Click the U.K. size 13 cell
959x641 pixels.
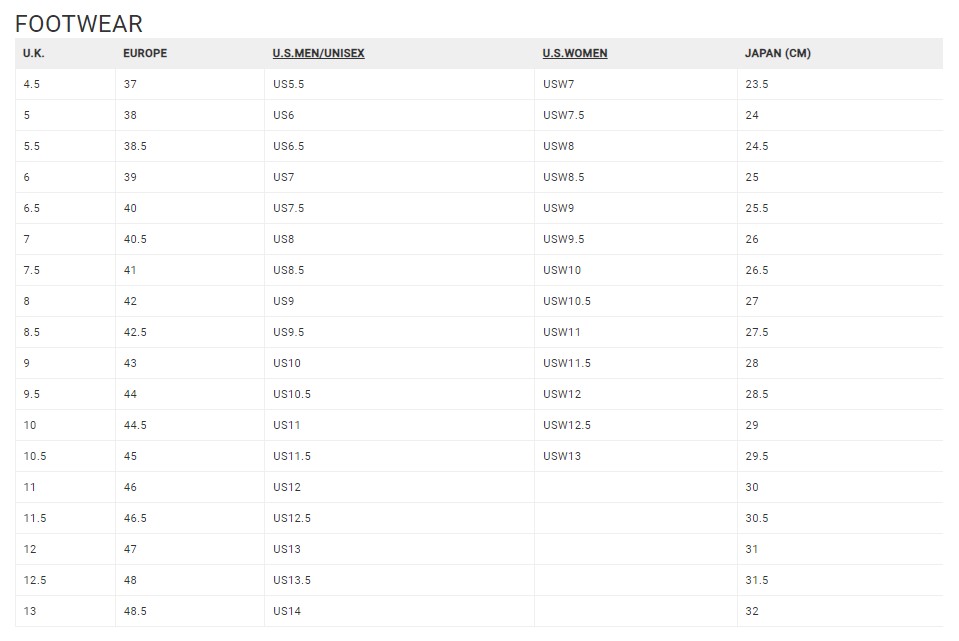pos(30,612)
